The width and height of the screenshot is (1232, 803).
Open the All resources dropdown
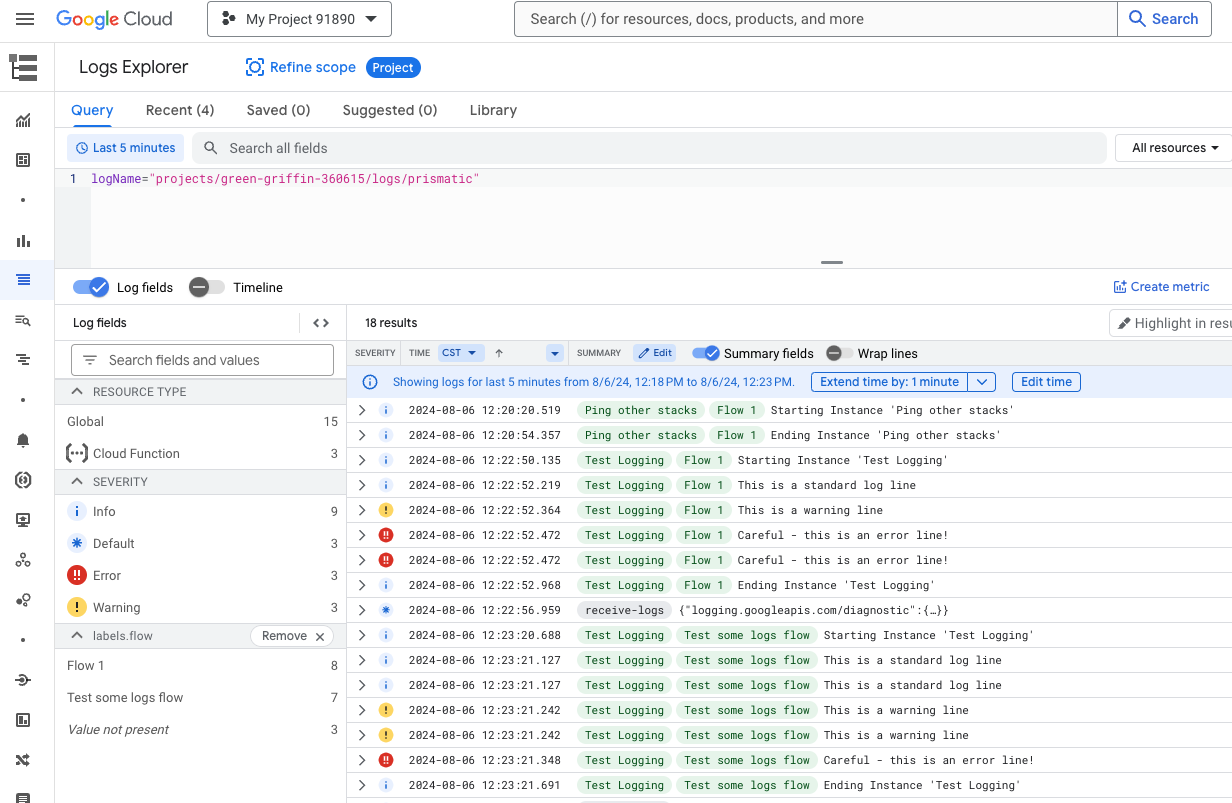click(1174, 148)
